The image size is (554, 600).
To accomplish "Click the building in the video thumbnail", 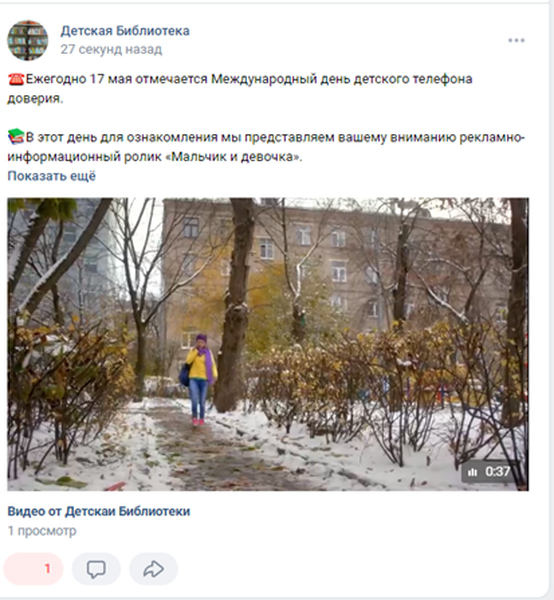I will tap(337, 268).
